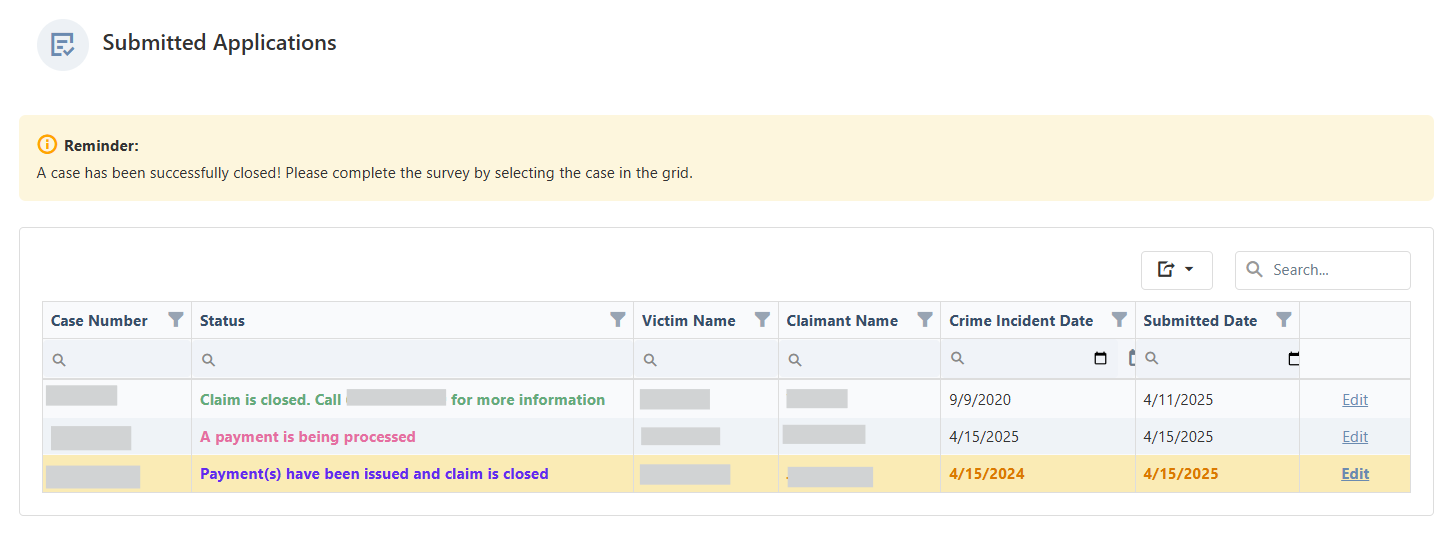1448x537 pixels.
Task: Open calendar picker for Crime Incident Date filter
Action: tap(1101, 358)
